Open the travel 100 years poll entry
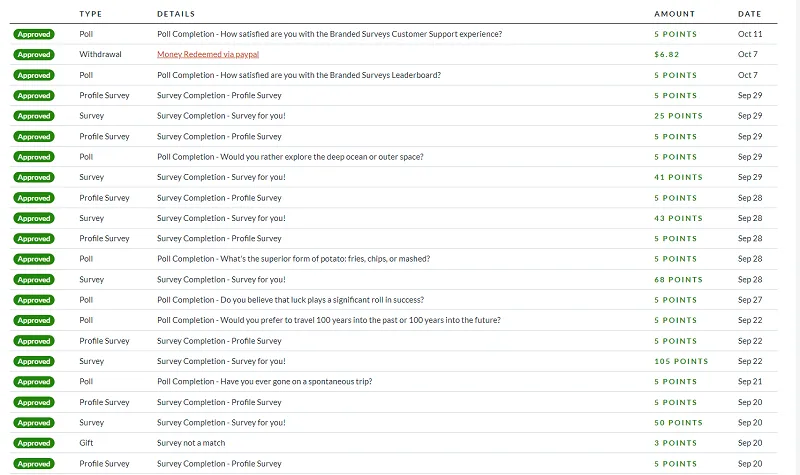The height and width of the screenshot is (475, 800). tap(328, 320)
